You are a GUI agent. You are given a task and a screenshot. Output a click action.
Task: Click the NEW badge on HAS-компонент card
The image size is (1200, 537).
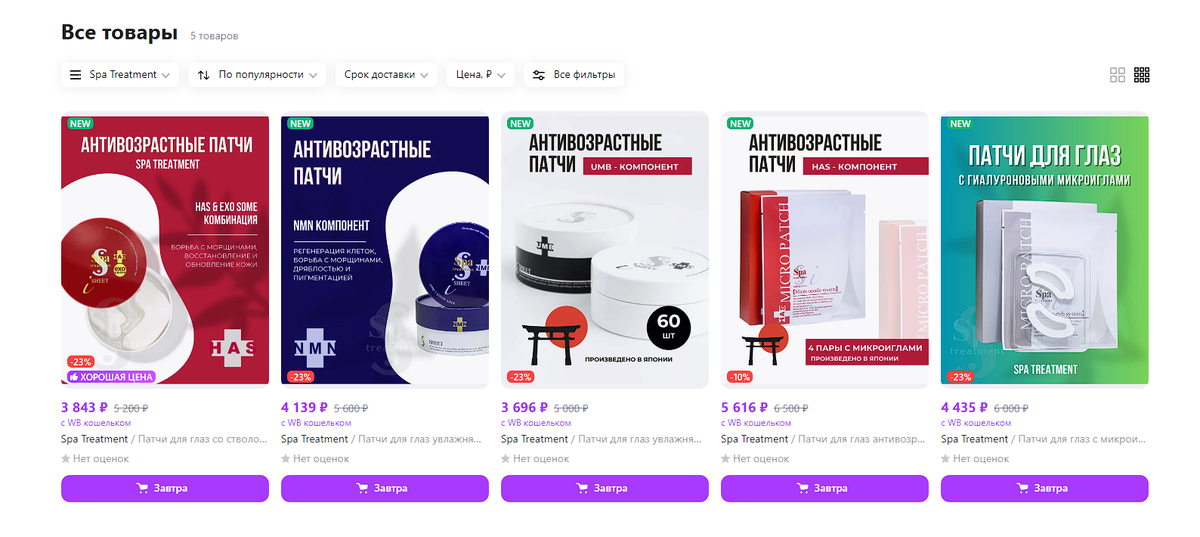click(x=740, y=124)
